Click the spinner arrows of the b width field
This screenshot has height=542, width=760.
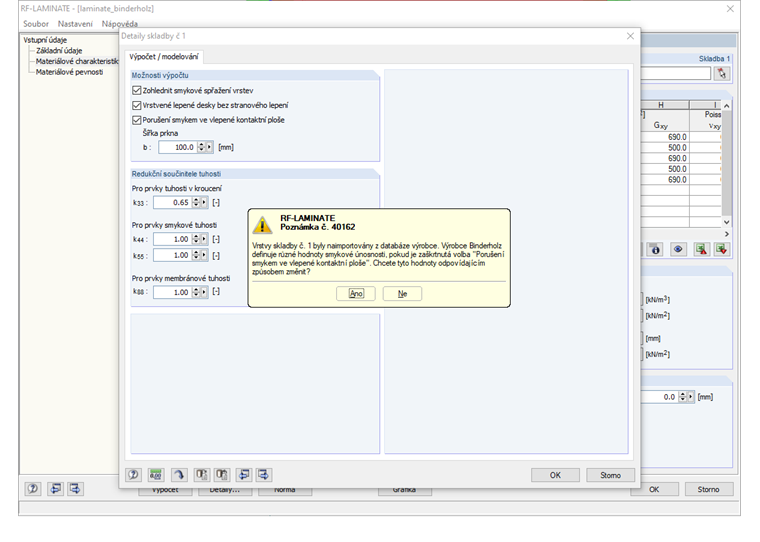click(202, 147)
